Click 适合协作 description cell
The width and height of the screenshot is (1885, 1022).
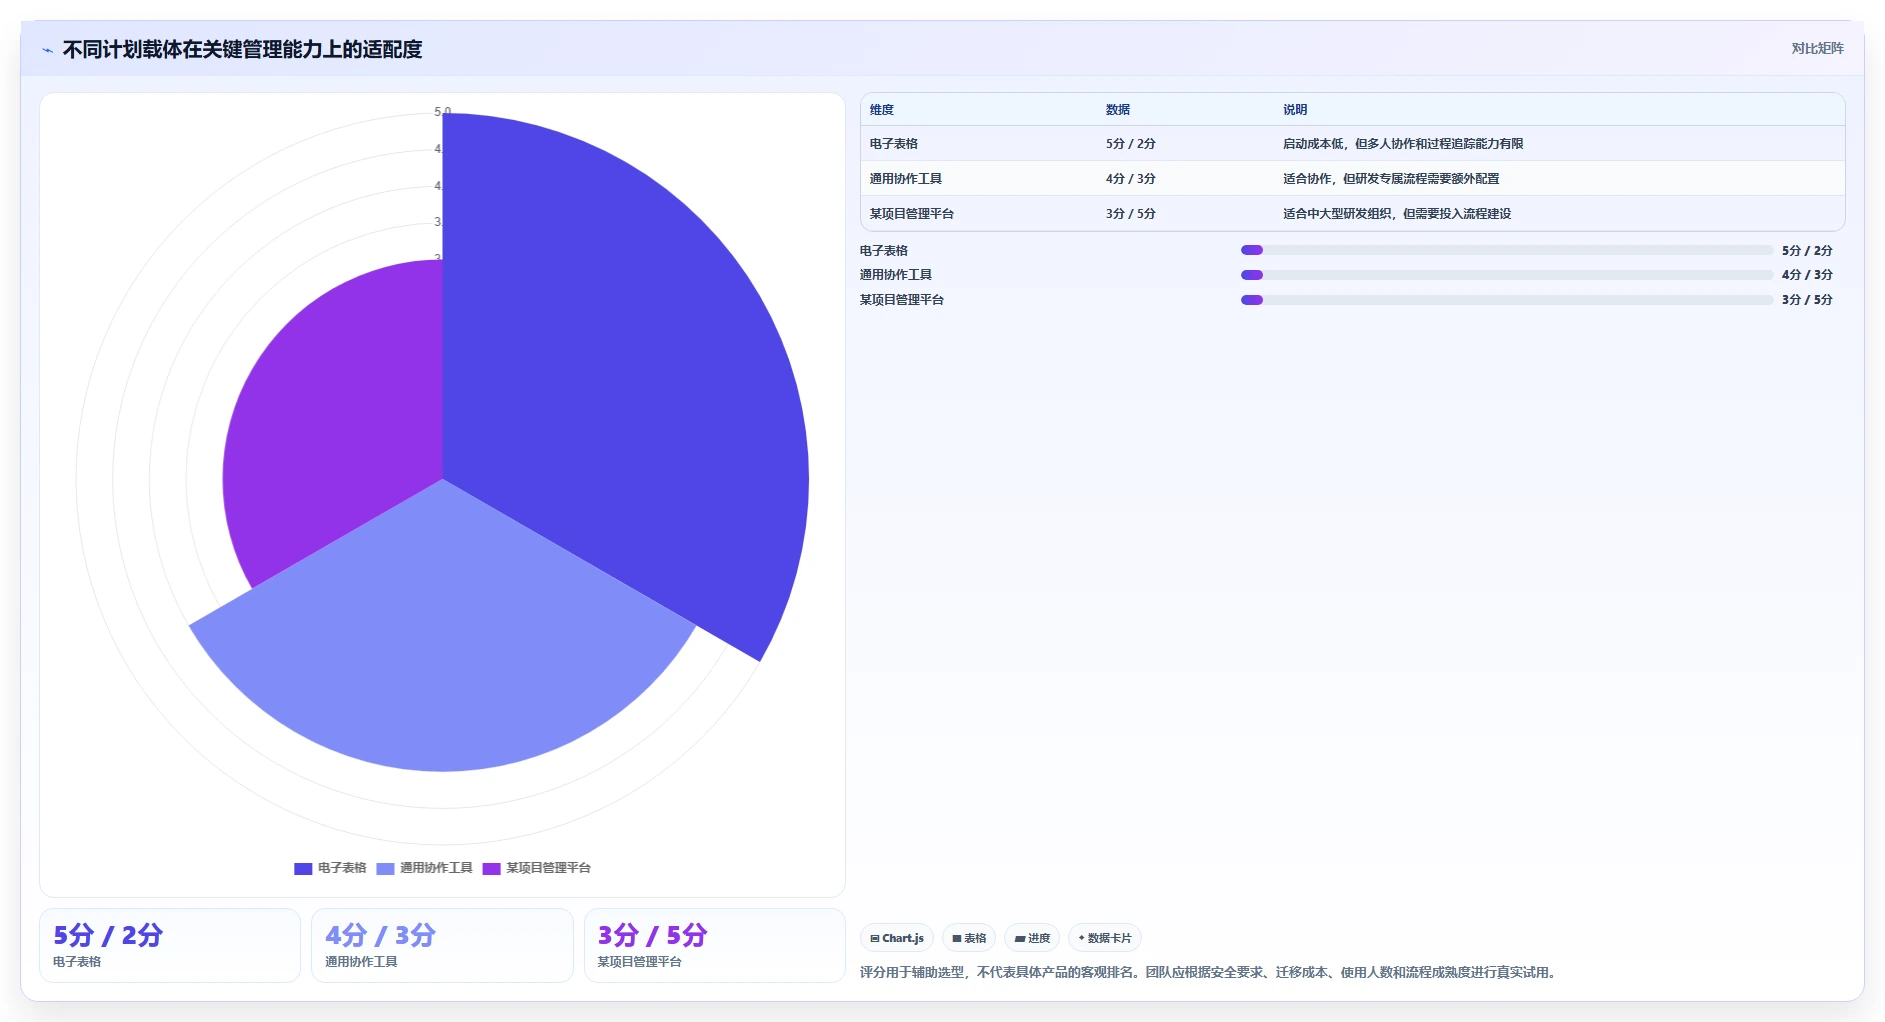coord(1560,179)
